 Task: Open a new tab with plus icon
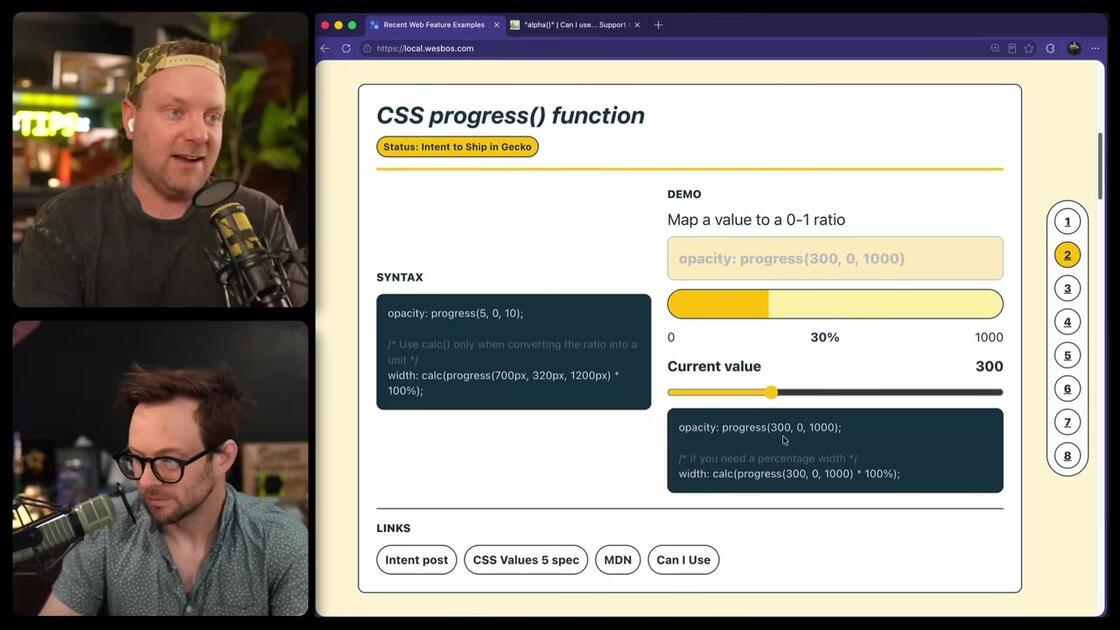click(659, 25)
